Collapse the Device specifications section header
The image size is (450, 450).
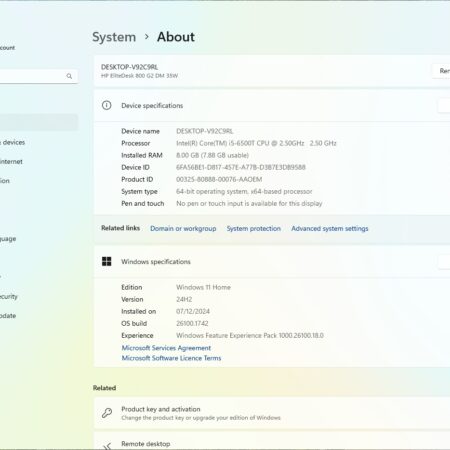coord(272,105)
